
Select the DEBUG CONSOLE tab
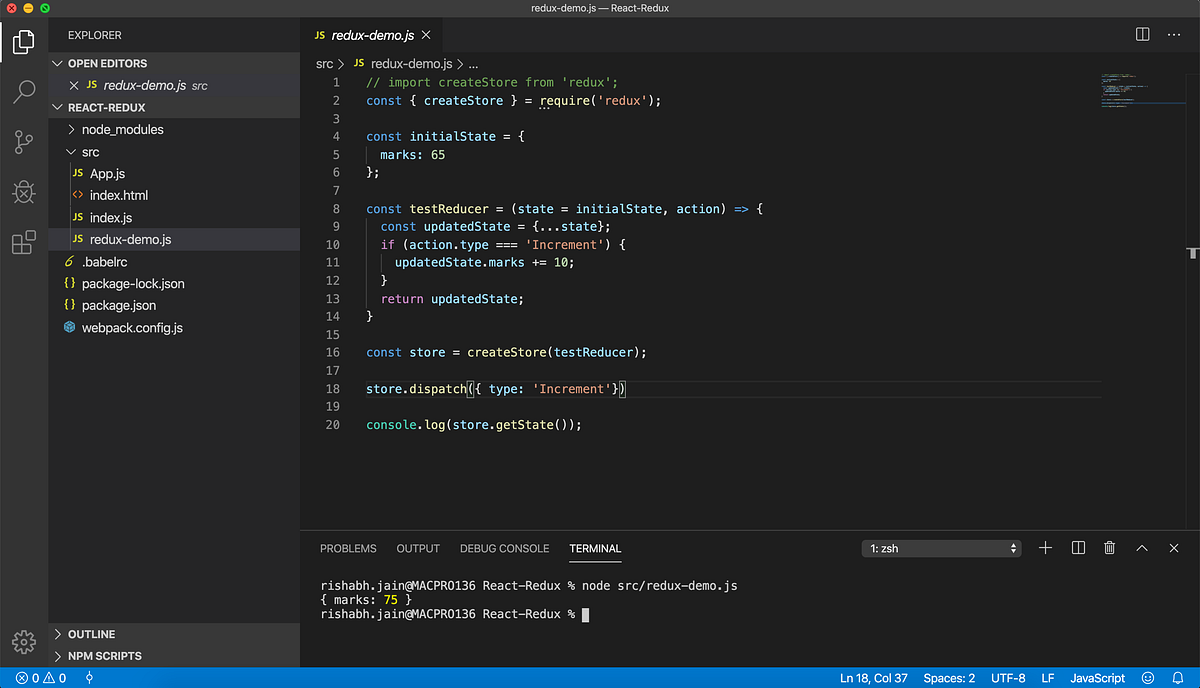(504, 548)
